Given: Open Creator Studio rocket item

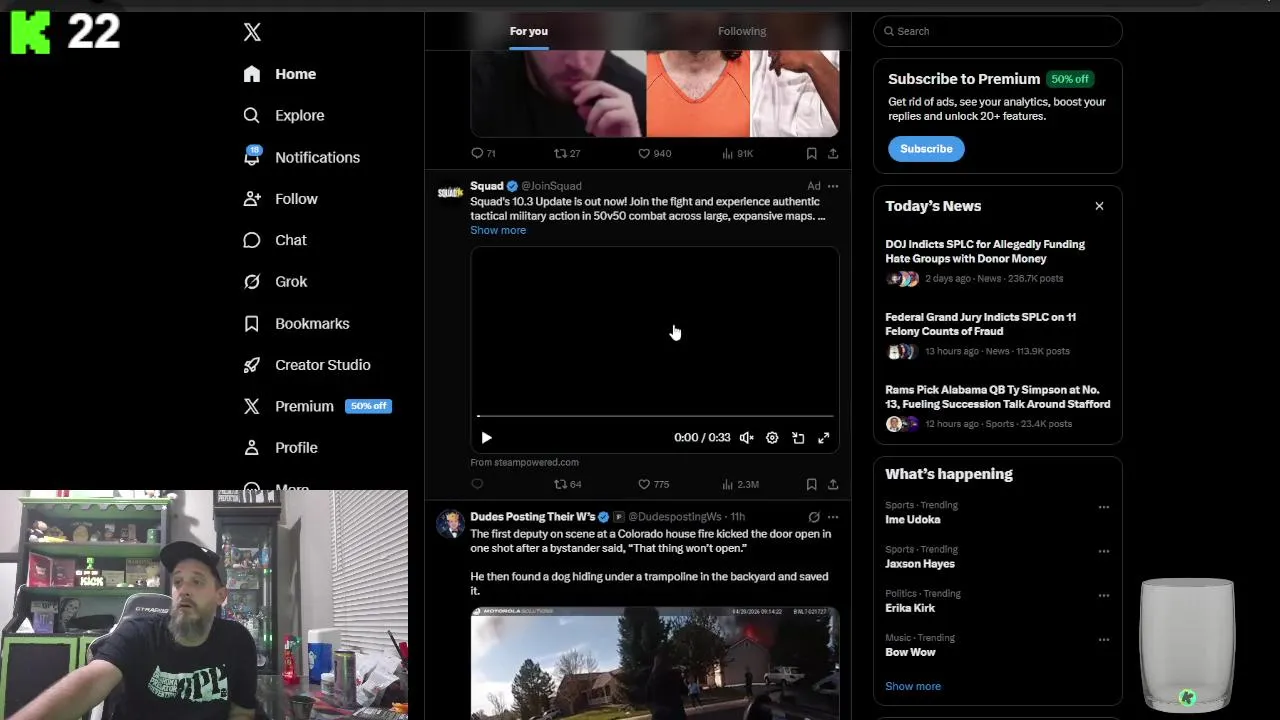Looking at the screenshot, I should (x=307, y=365).
